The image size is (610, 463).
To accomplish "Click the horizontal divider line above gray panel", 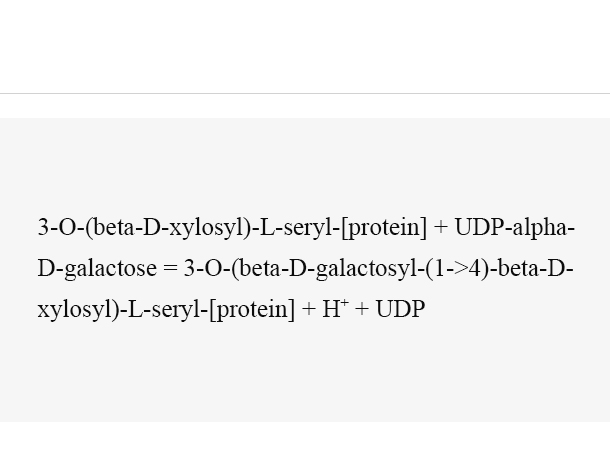I will pos(305,93).
